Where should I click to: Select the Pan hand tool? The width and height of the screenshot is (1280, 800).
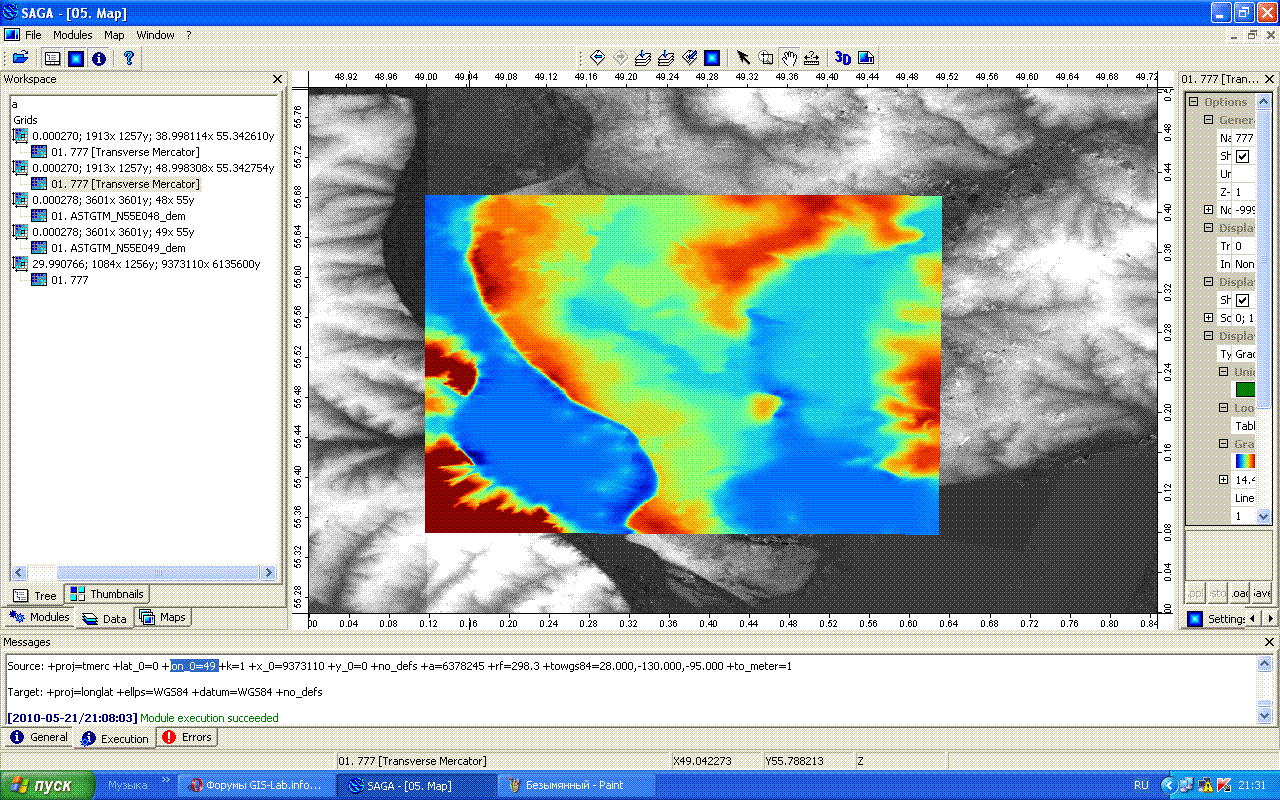click(789, 58)
